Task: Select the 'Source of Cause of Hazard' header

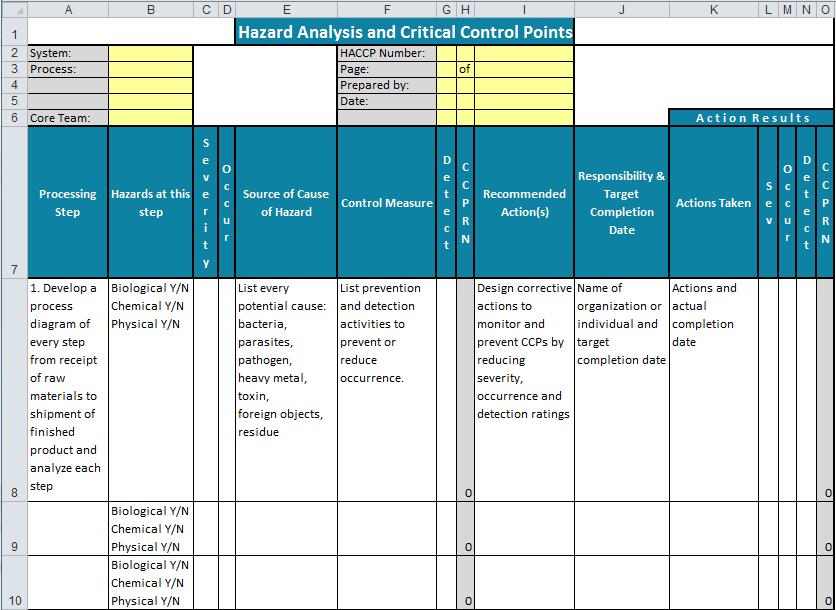Action: [x=286, y=203]
